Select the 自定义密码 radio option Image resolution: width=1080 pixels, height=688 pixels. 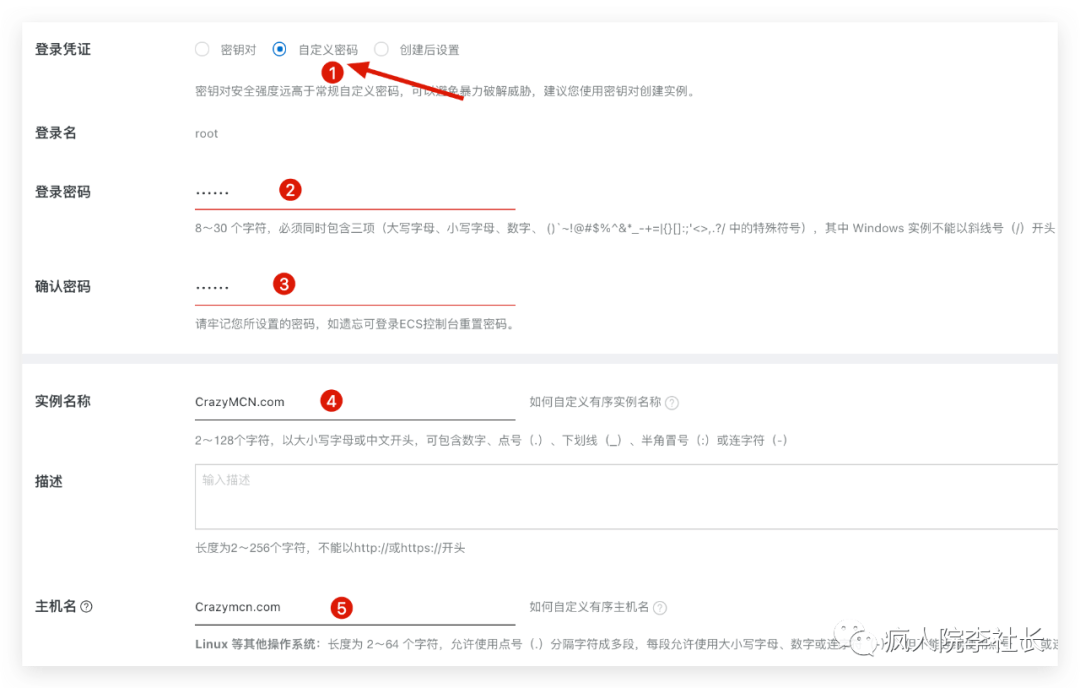[x=280, y=49]
